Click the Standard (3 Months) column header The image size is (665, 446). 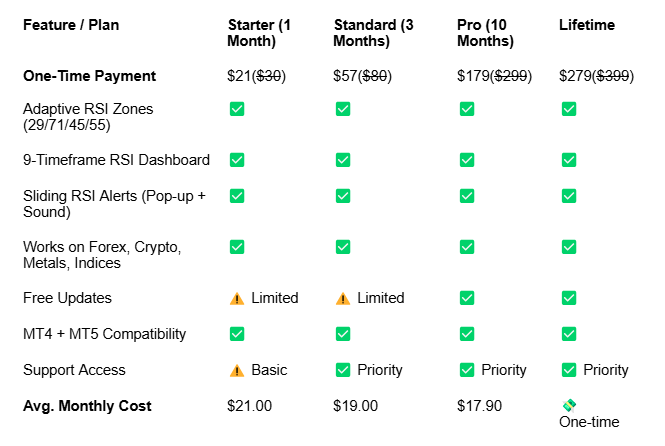pos(373,33)
